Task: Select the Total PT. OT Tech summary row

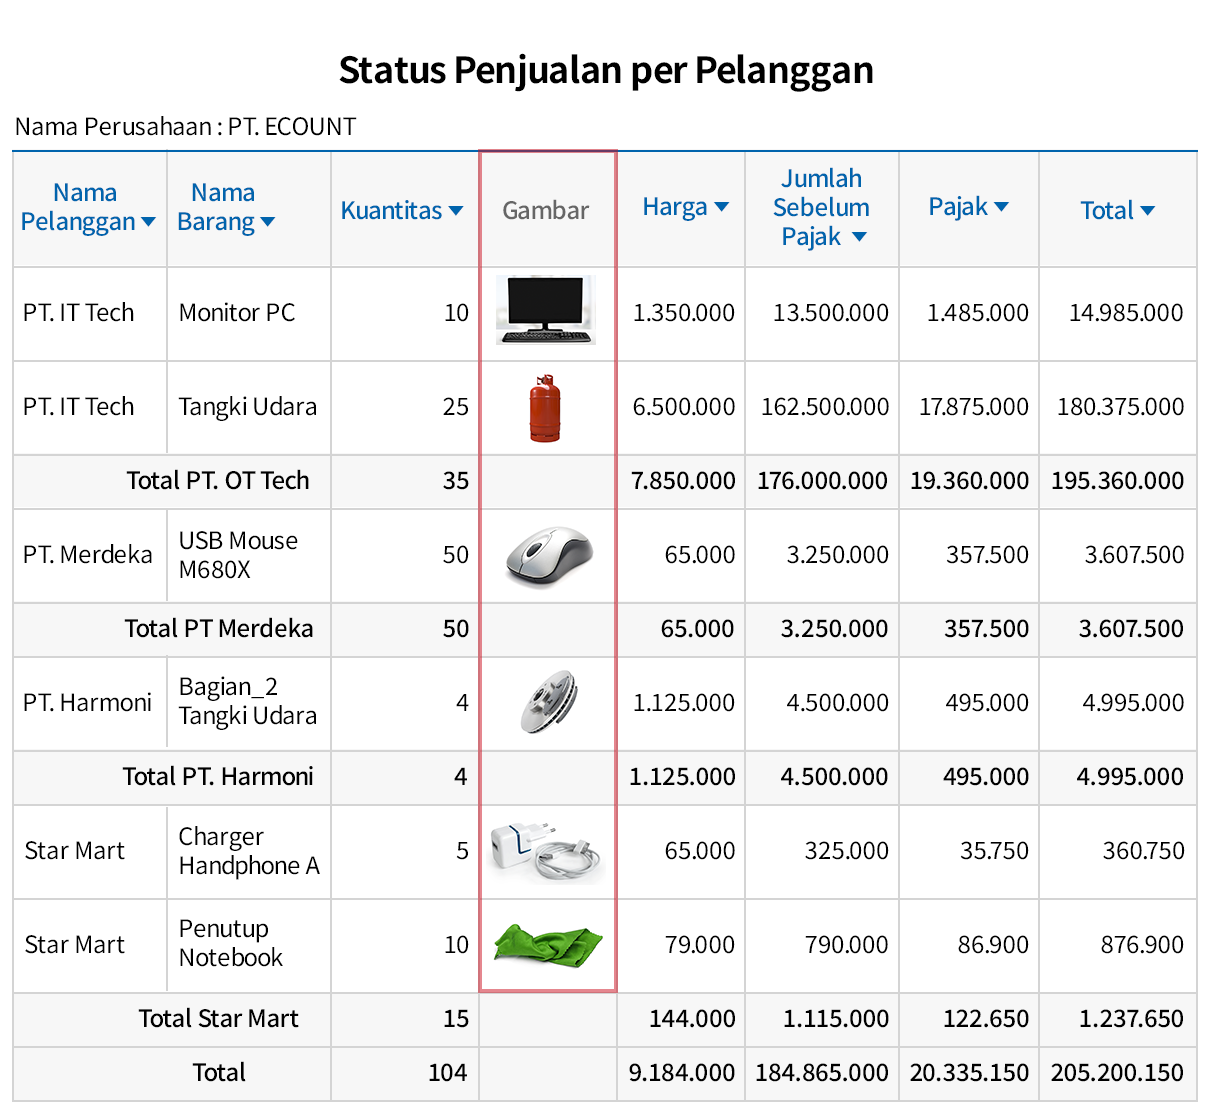Action: pyautogui.click(x=218, y=481)
